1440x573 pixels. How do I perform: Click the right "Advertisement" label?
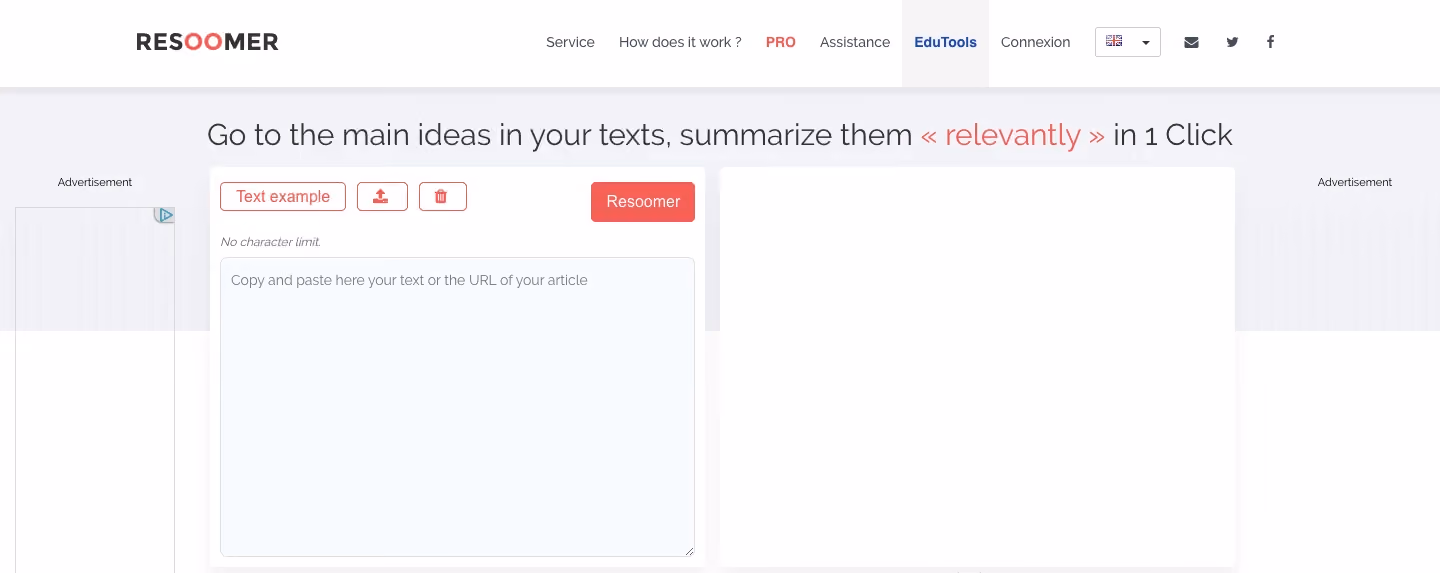[1355, 182]
